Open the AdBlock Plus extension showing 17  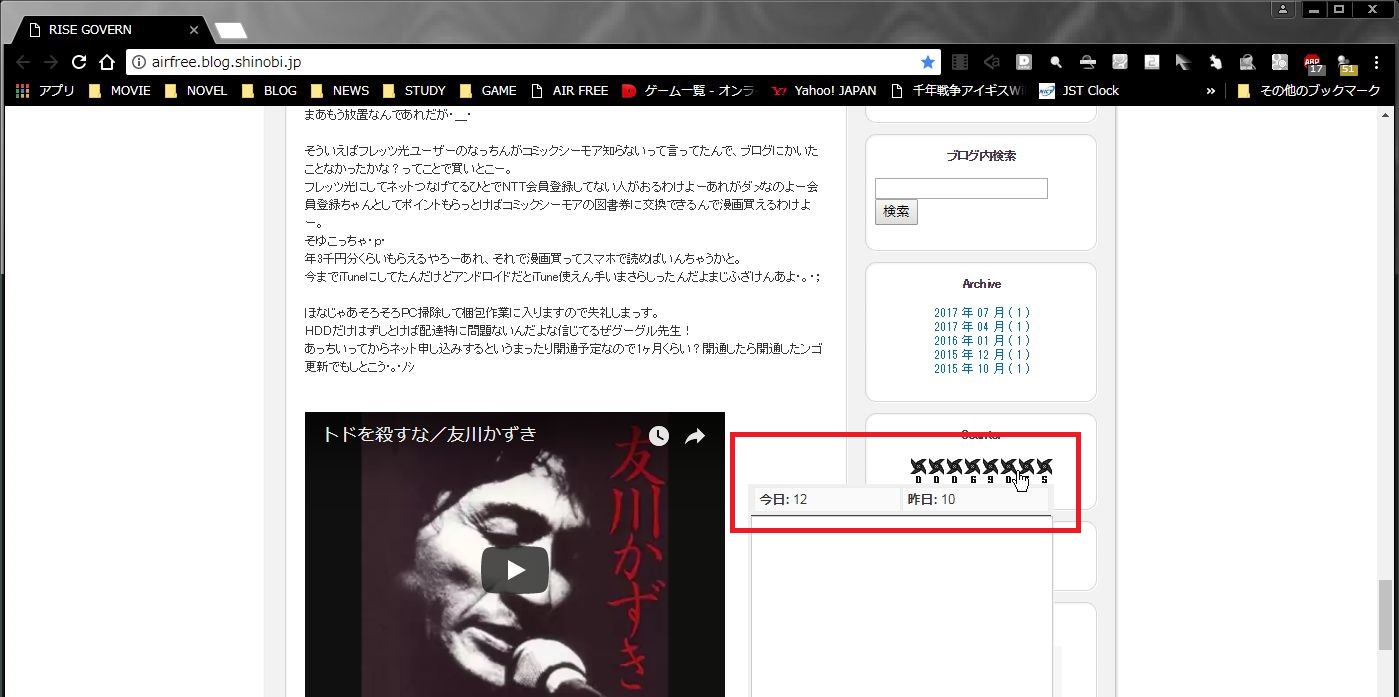tap(1313, 64)
